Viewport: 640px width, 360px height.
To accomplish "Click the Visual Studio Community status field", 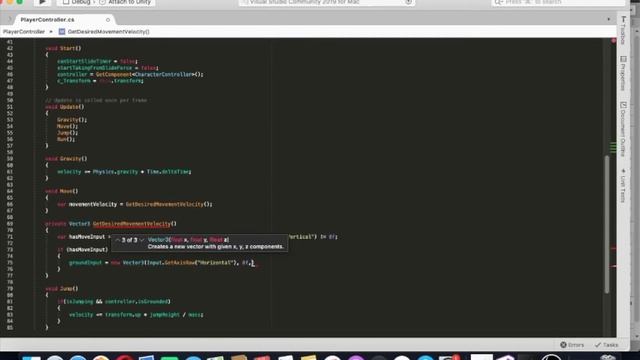I will point(327,2).
